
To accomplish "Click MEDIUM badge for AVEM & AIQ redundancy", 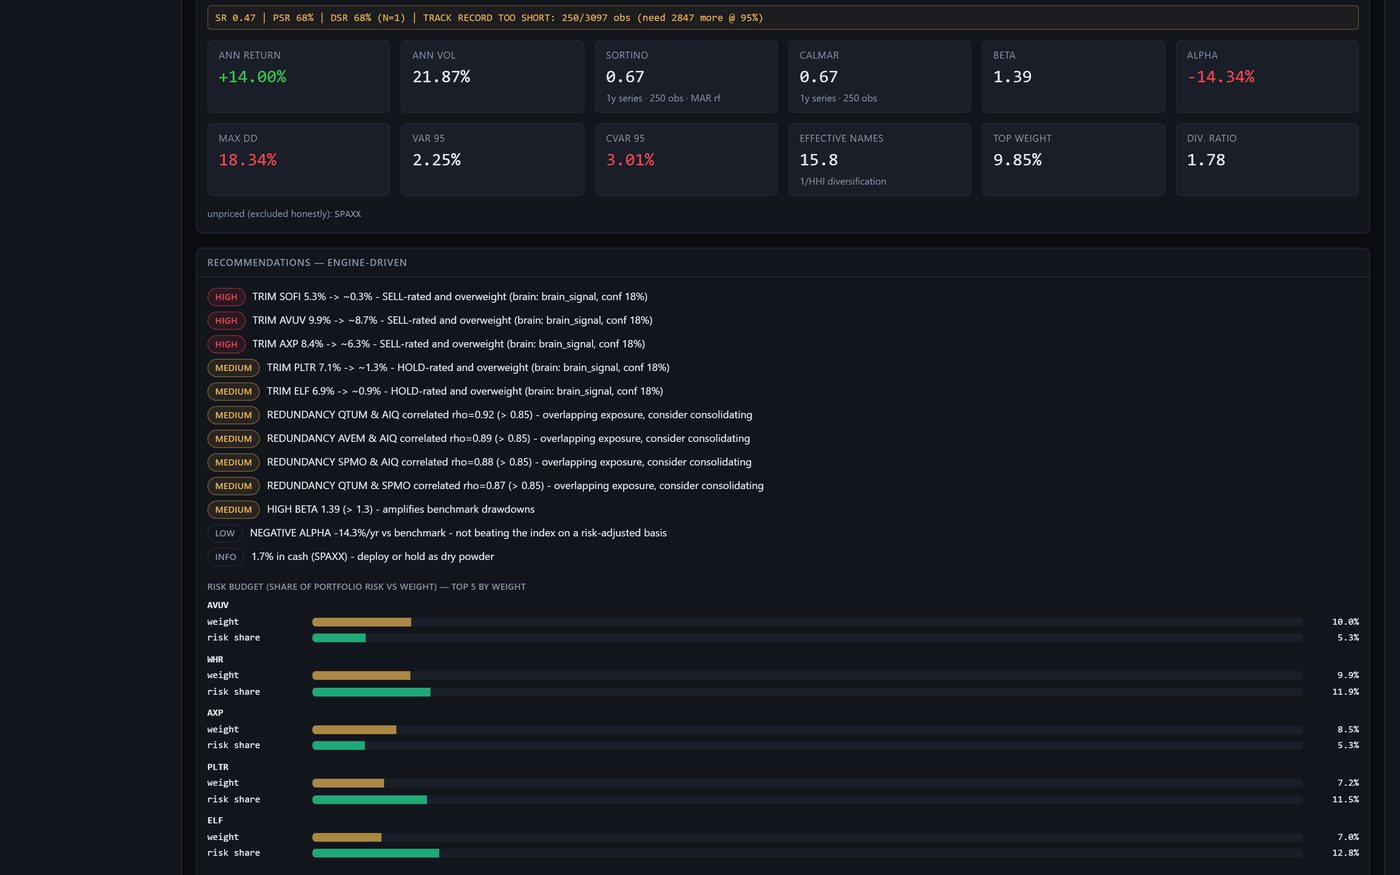I will (233, 439).
